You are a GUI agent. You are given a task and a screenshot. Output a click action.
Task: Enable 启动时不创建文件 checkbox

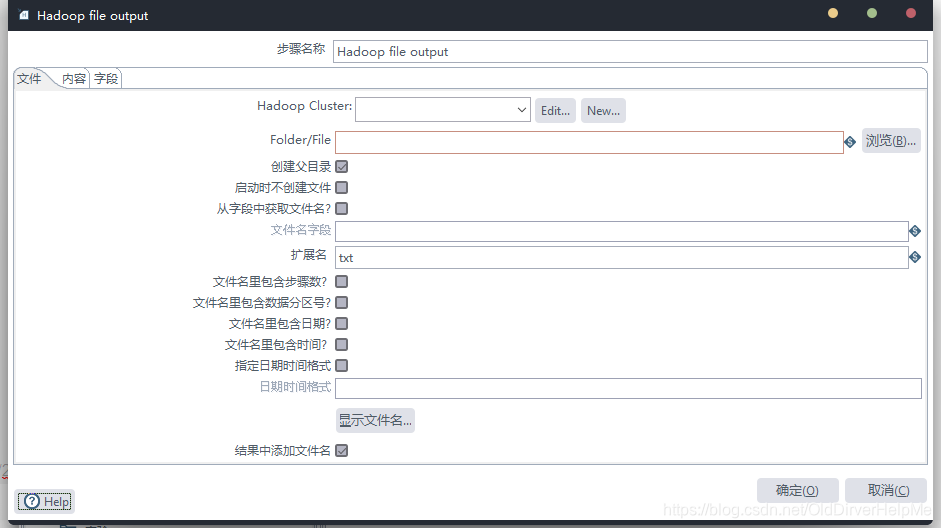341,187
